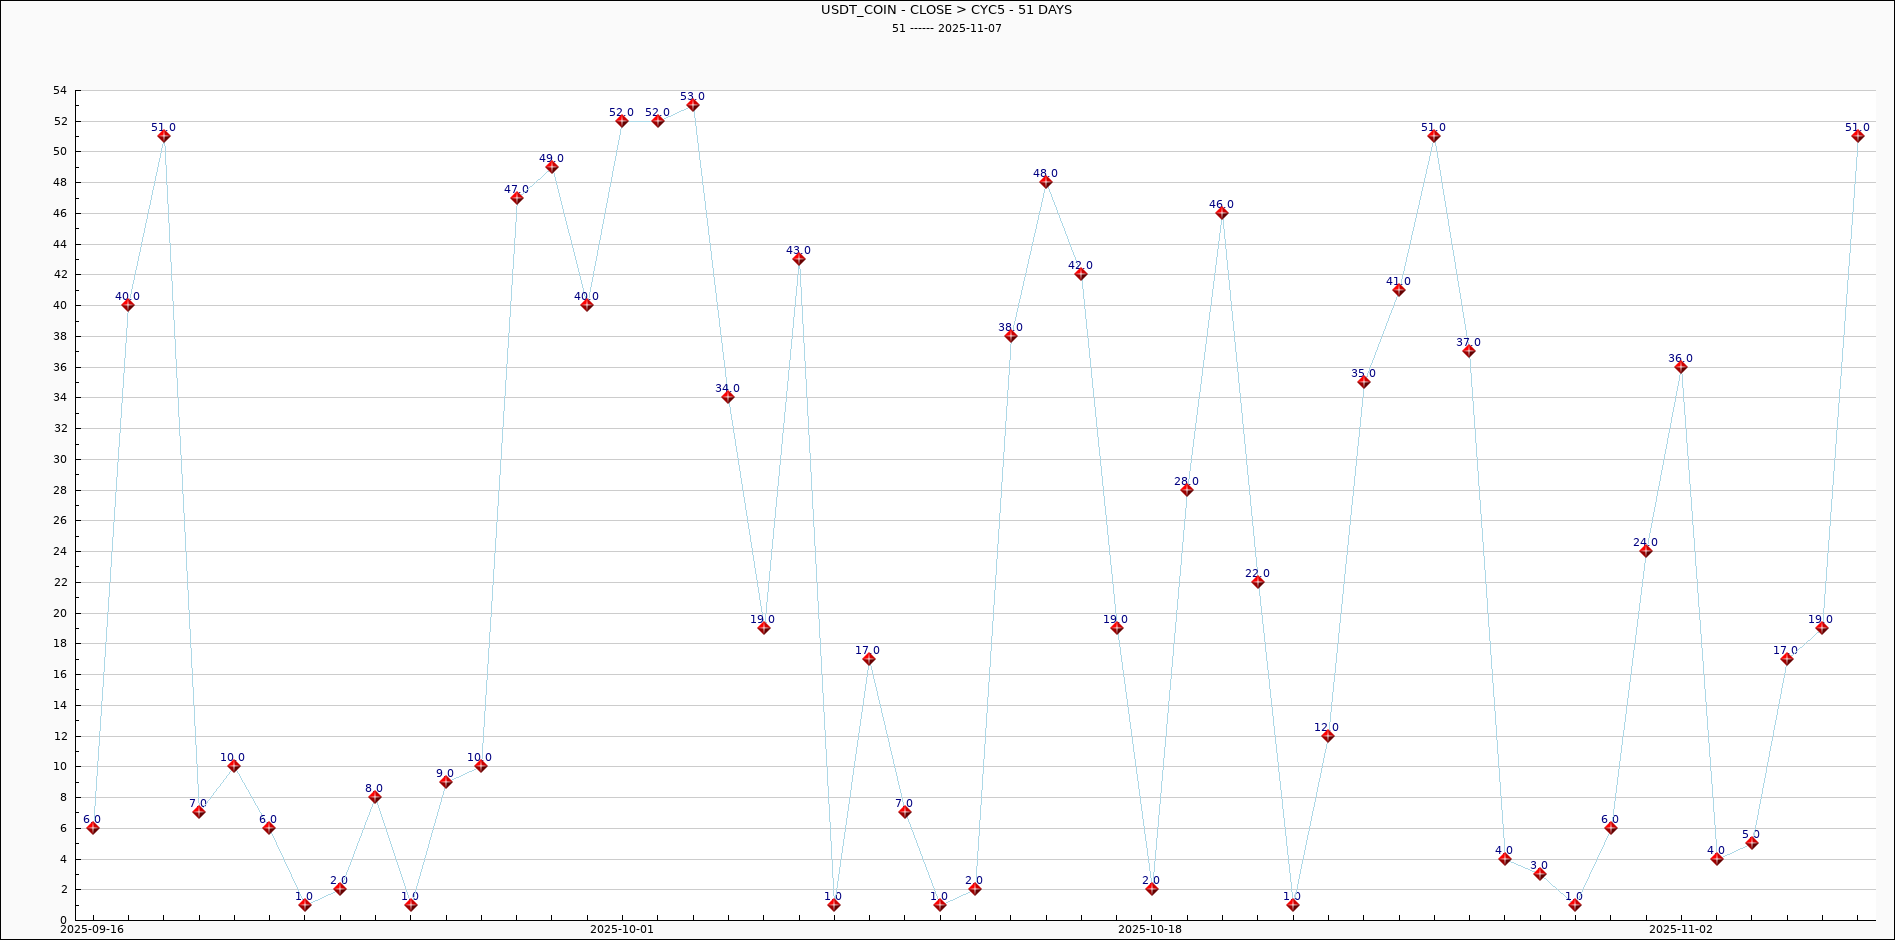Click the marker labeled 24.0
The height and width of the screenshot is (940, 1895).
[x=1645, y=551]
